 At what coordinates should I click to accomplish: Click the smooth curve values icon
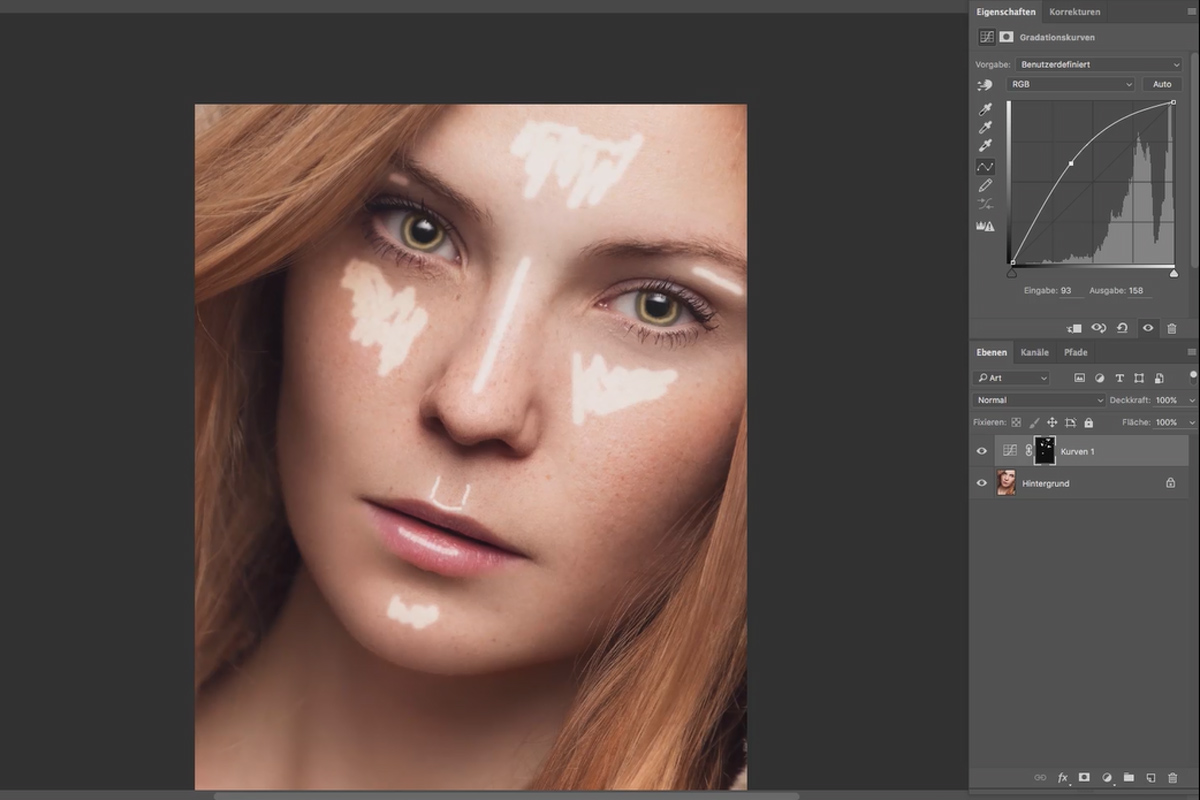pos(985,205)
